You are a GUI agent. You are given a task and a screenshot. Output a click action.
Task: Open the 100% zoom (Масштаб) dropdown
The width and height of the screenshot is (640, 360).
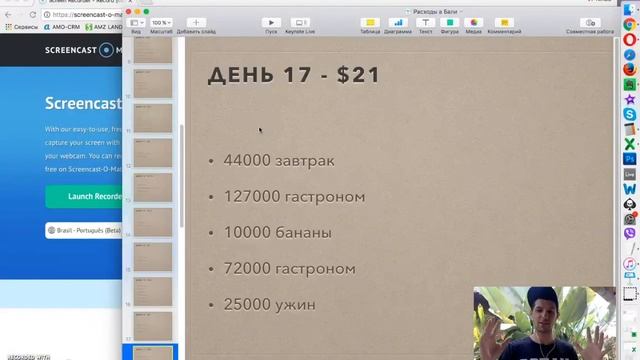(x=161, y=23)
